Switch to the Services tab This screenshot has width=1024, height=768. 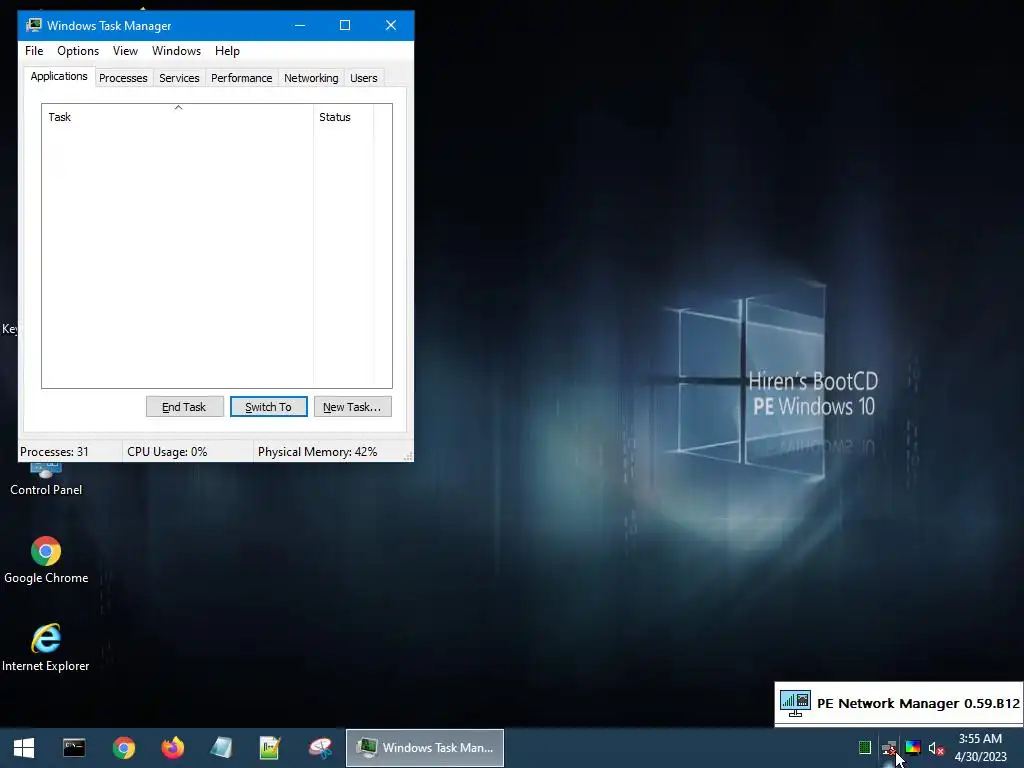[179, 78]
